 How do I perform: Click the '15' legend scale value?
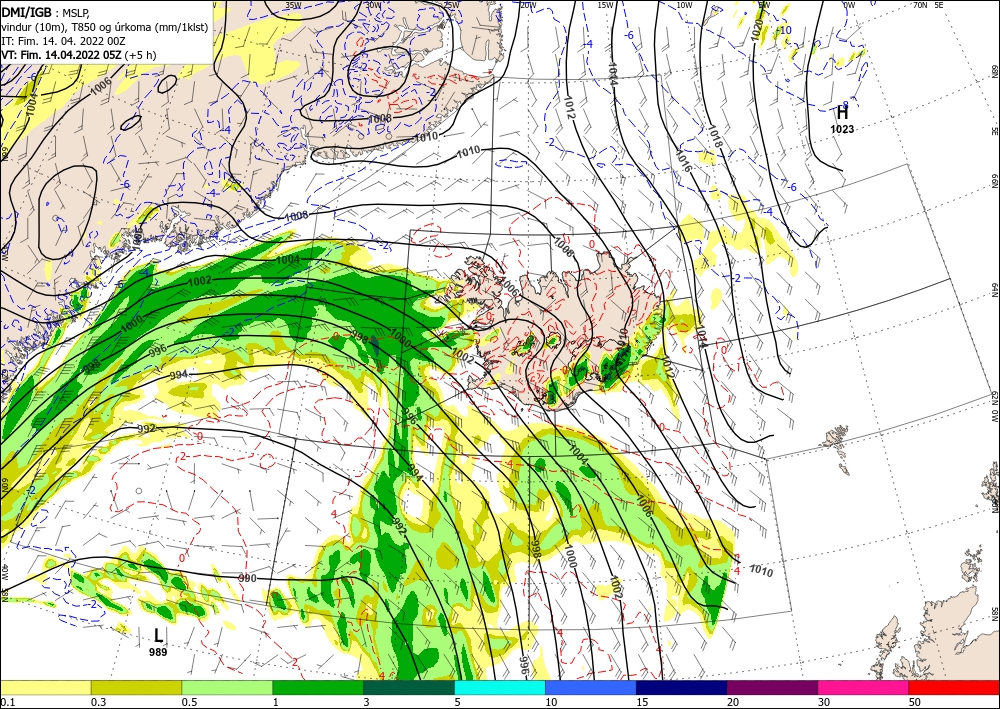(x=642, y=702)
